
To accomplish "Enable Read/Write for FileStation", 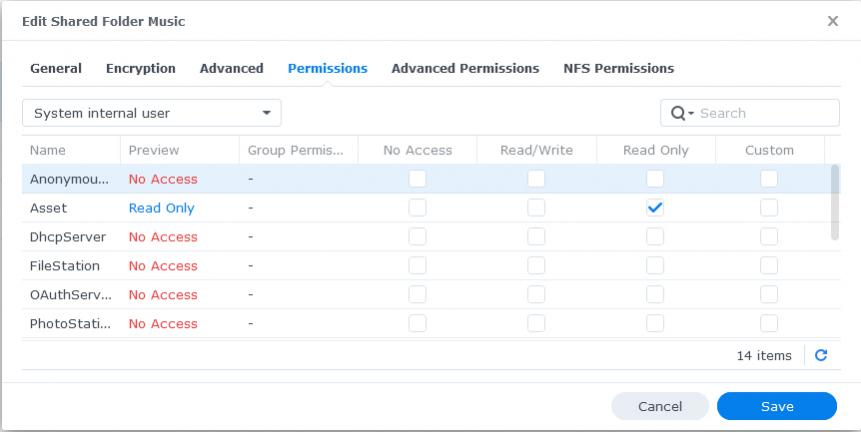I will [536, 266].
